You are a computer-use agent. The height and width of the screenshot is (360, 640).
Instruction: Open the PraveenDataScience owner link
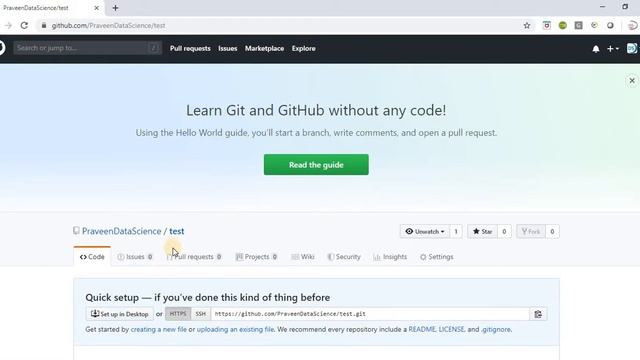coord(122,231)
